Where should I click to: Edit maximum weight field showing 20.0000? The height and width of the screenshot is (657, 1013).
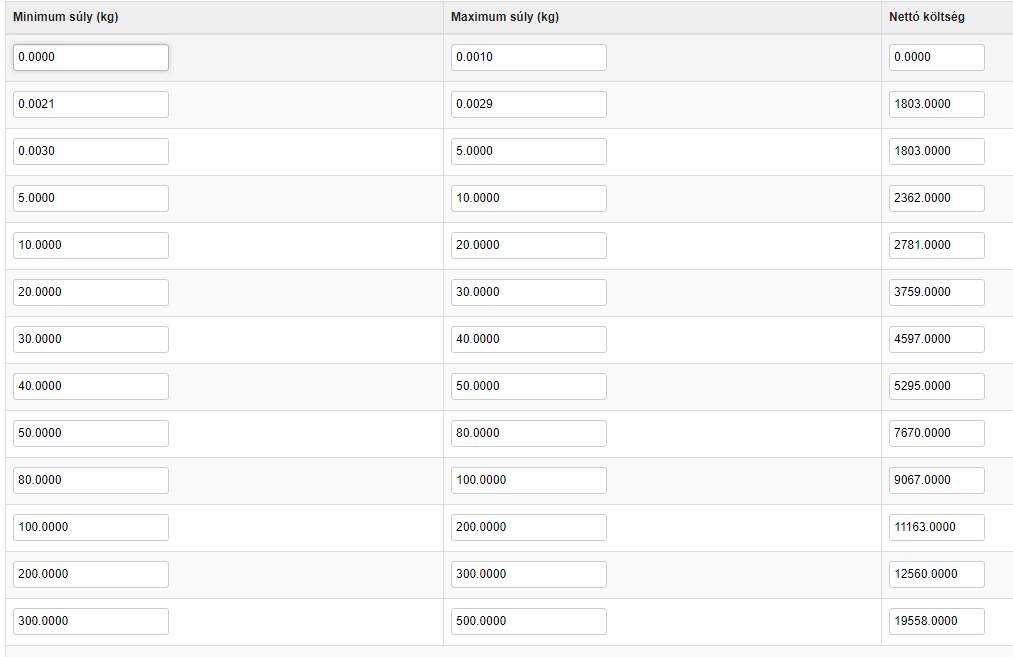[528, 245]
